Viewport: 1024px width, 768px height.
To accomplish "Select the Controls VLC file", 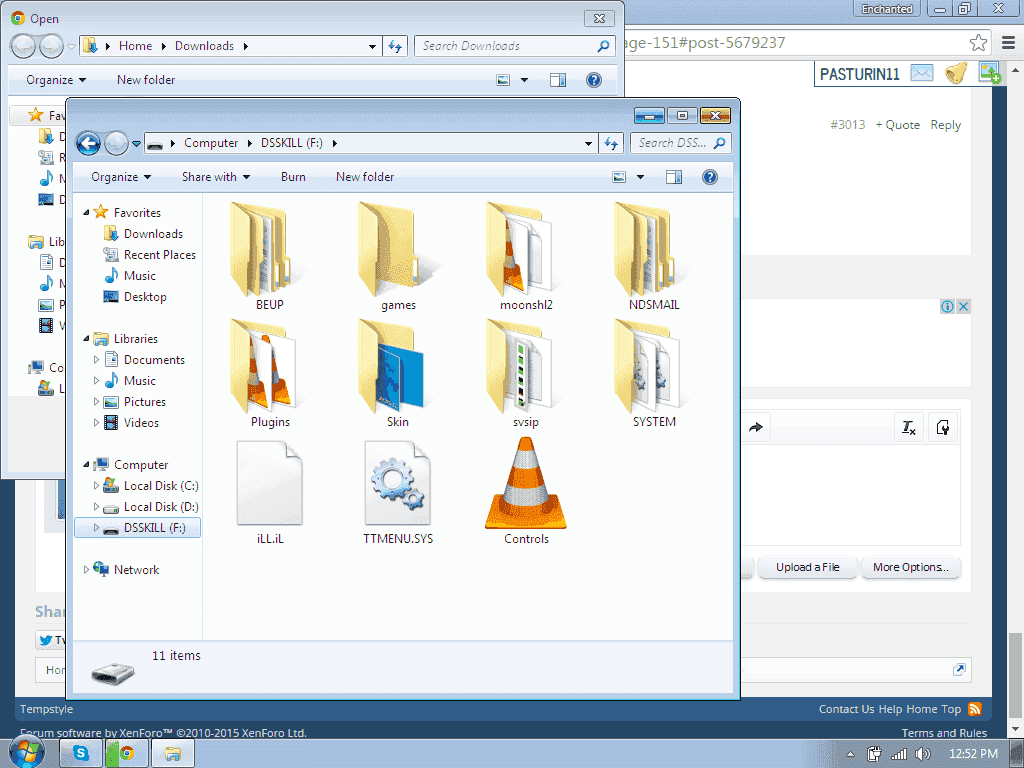I will [x=526, y=491].
